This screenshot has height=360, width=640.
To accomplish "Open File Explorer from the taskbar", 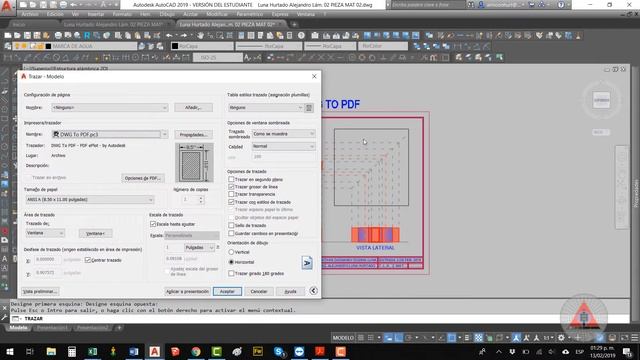I will [51, 351].
